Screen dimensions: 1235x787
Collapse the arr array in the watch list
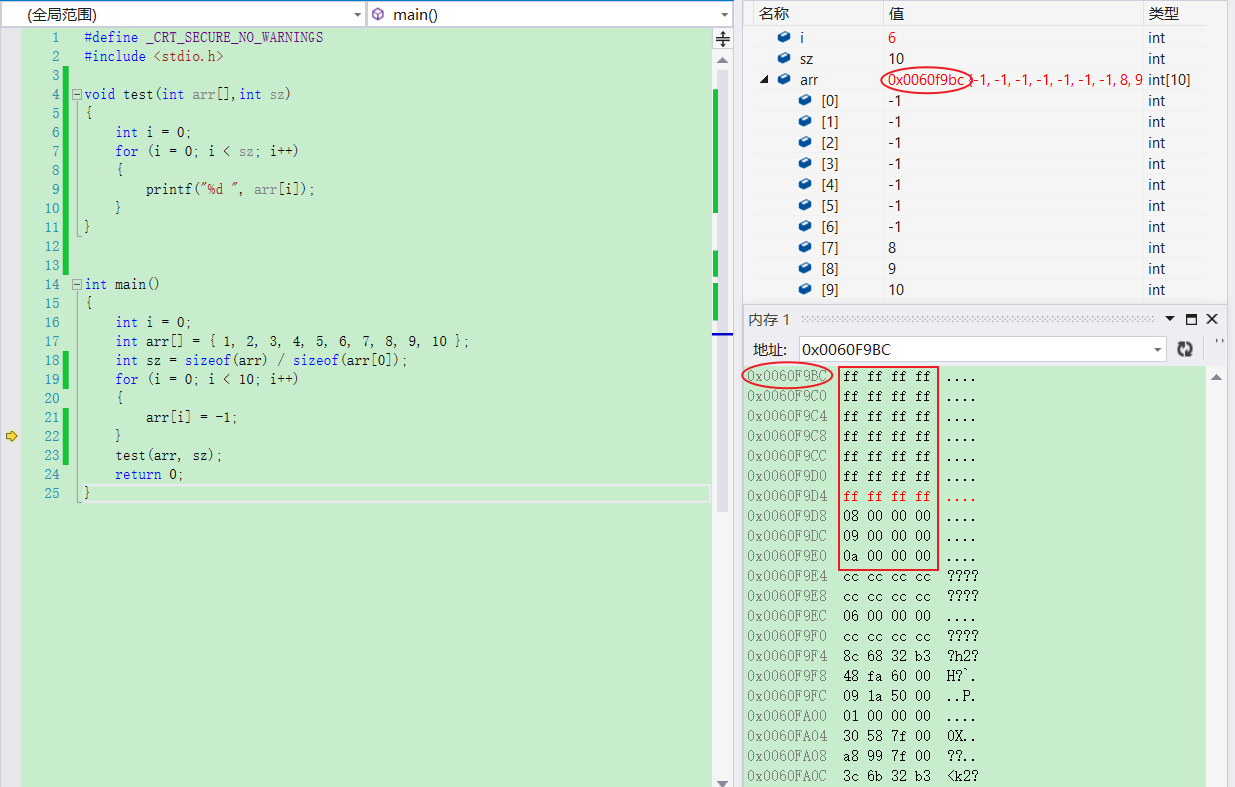point(764,79)
